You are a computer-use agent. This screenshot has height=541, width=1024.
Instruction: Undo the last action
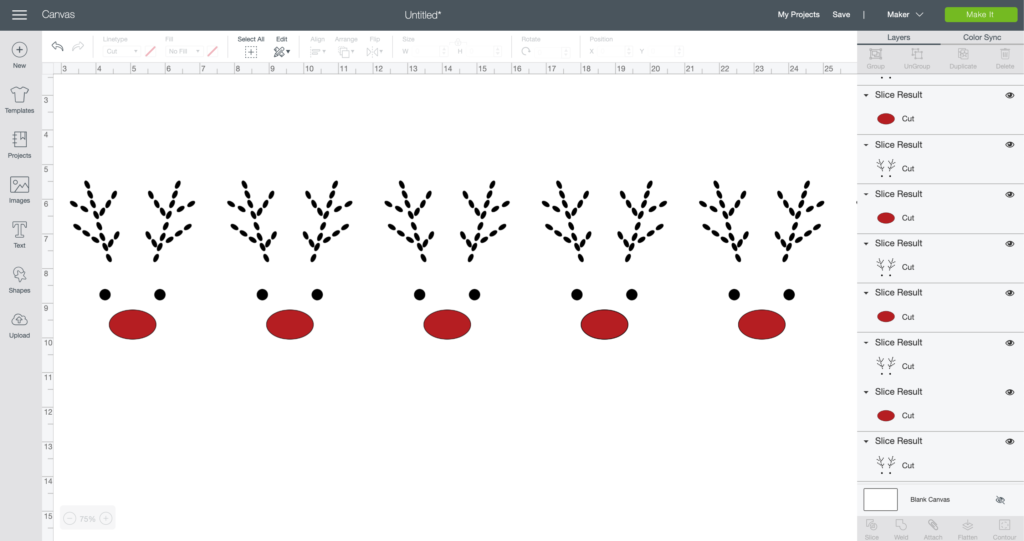[x=57, y=46]
